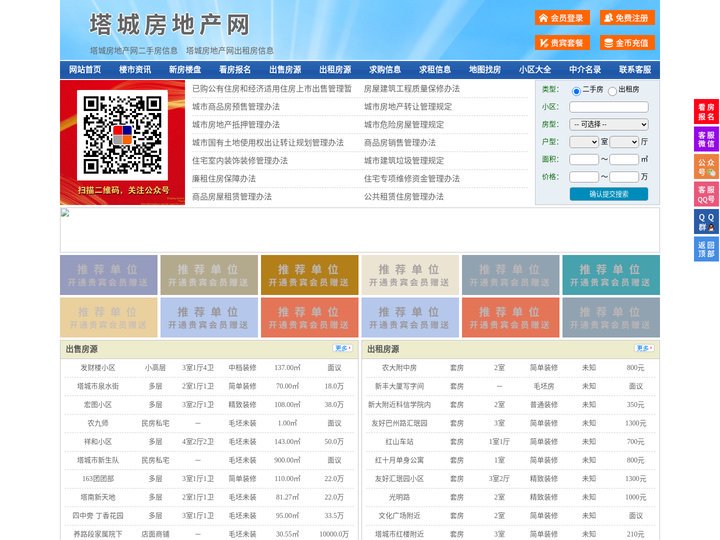The image size is (720, 540).
Task: Click the maximum 价格 input field
Action: (624, 177)
